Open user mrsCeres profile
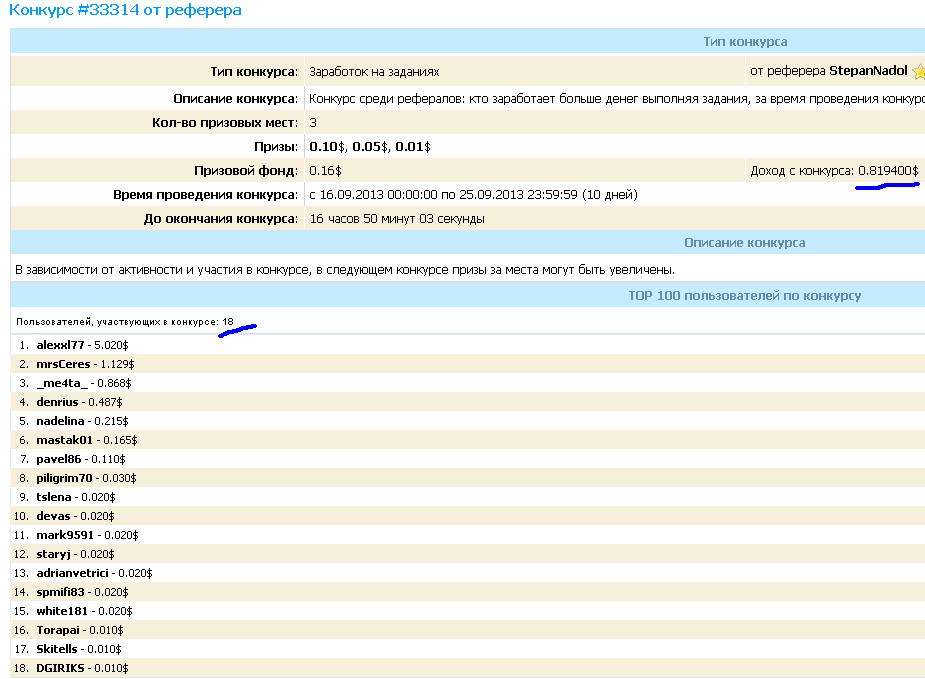This screenshot has width=925, height=679. pos(63,364)
